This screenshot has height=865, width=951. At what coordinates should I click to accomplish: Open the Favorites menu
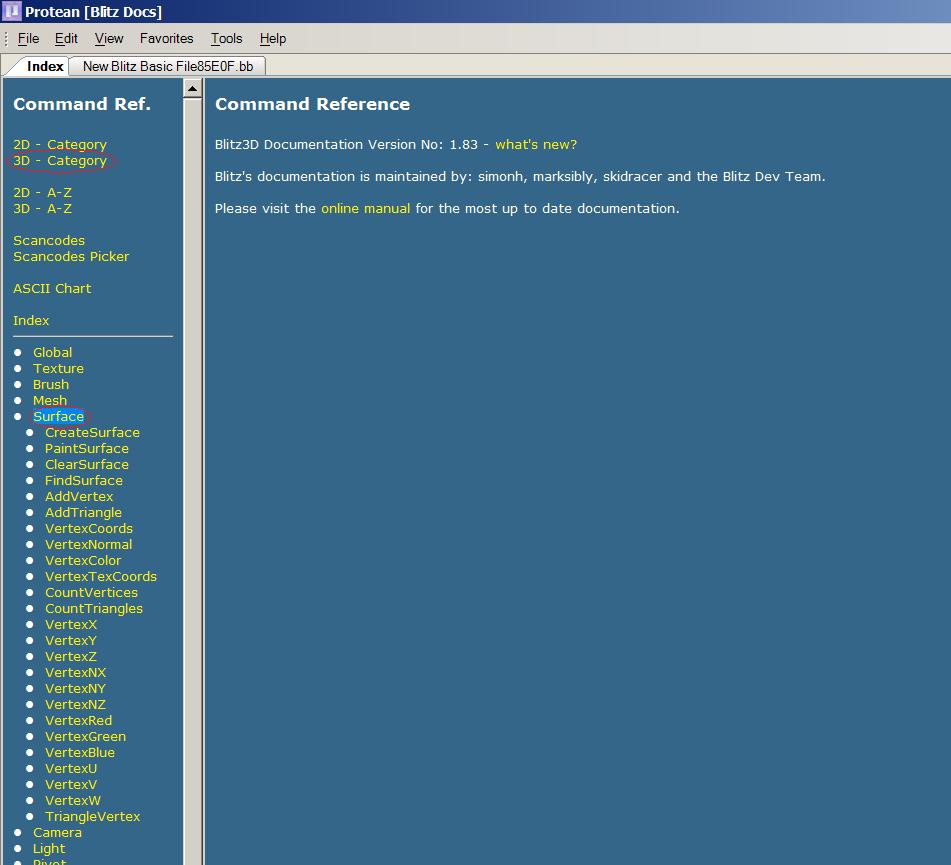tap(166, 38)
